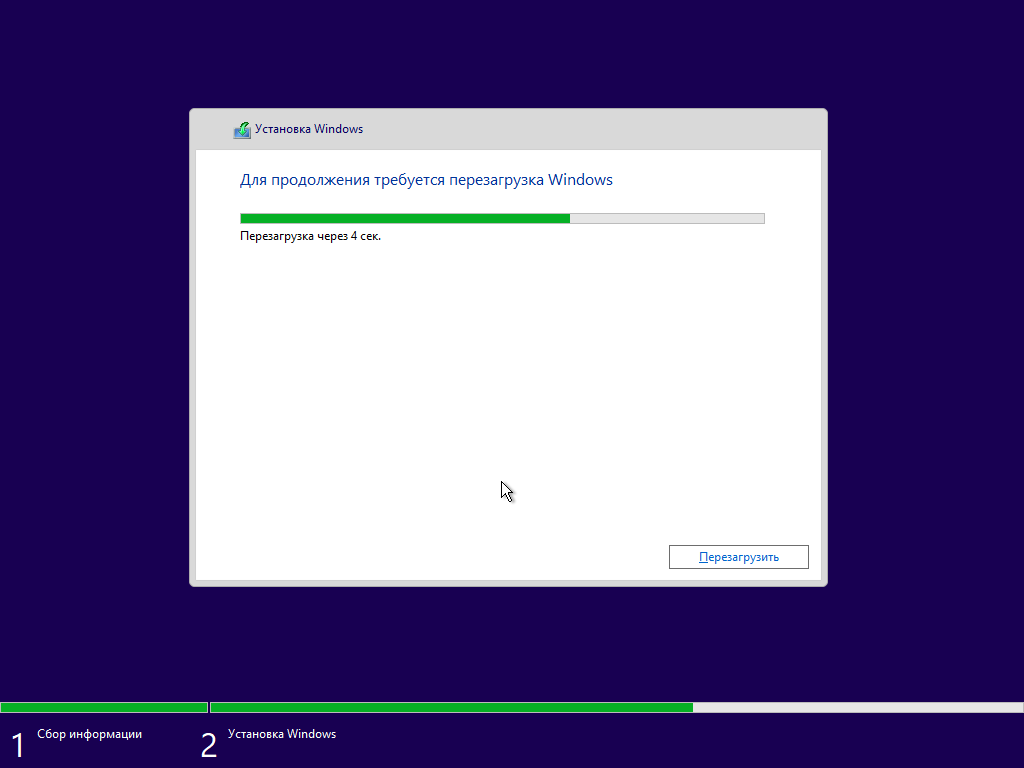The image size is (1024, 768).
Task: Click the step 2 installation progress bar at bottom
Action: pos(616,707)
